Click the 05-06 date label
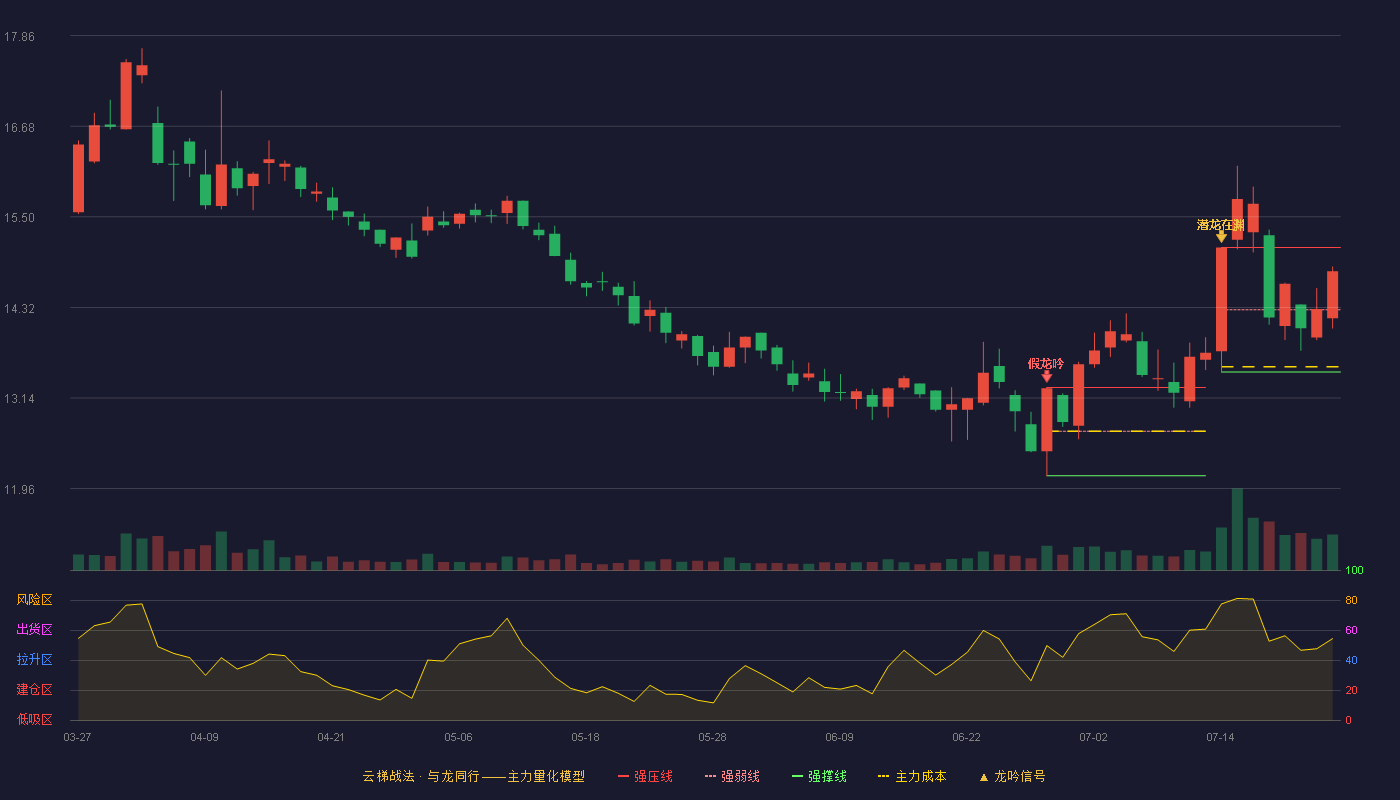Image resolution: width=1400 pixels, height=800 pixels. tap(458, 737)
